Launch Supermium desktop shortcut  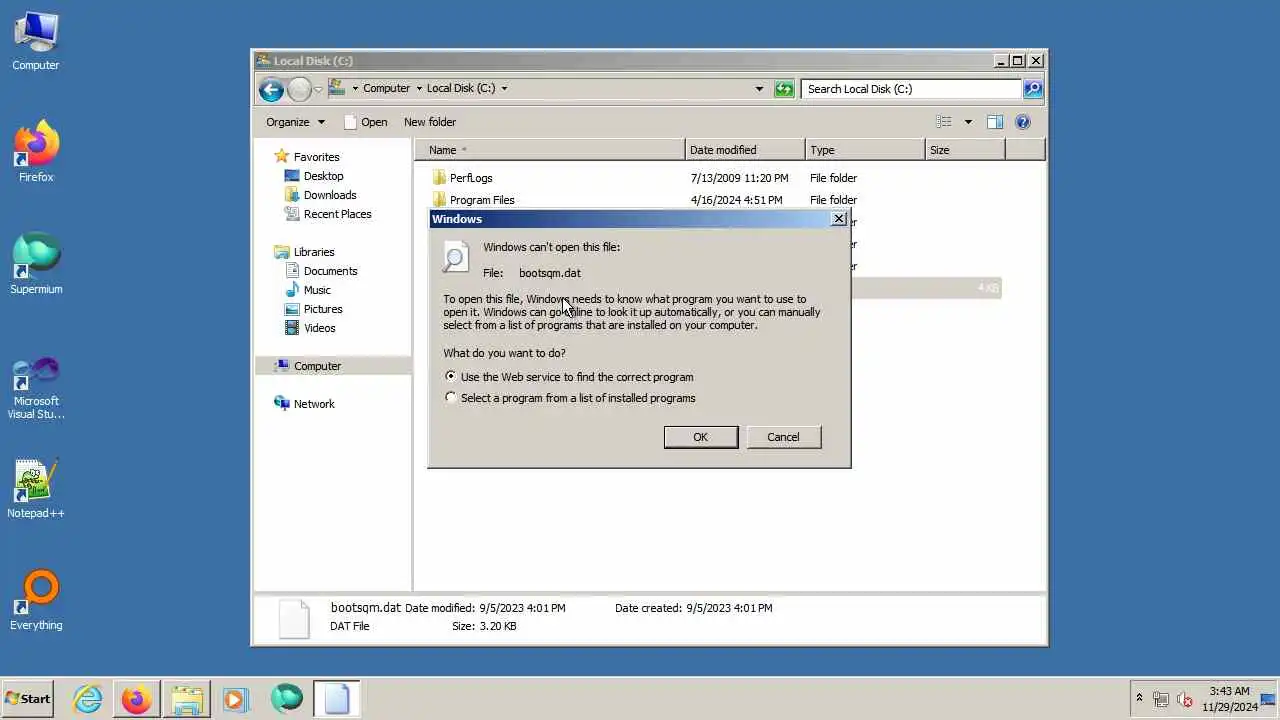point(36,265)
